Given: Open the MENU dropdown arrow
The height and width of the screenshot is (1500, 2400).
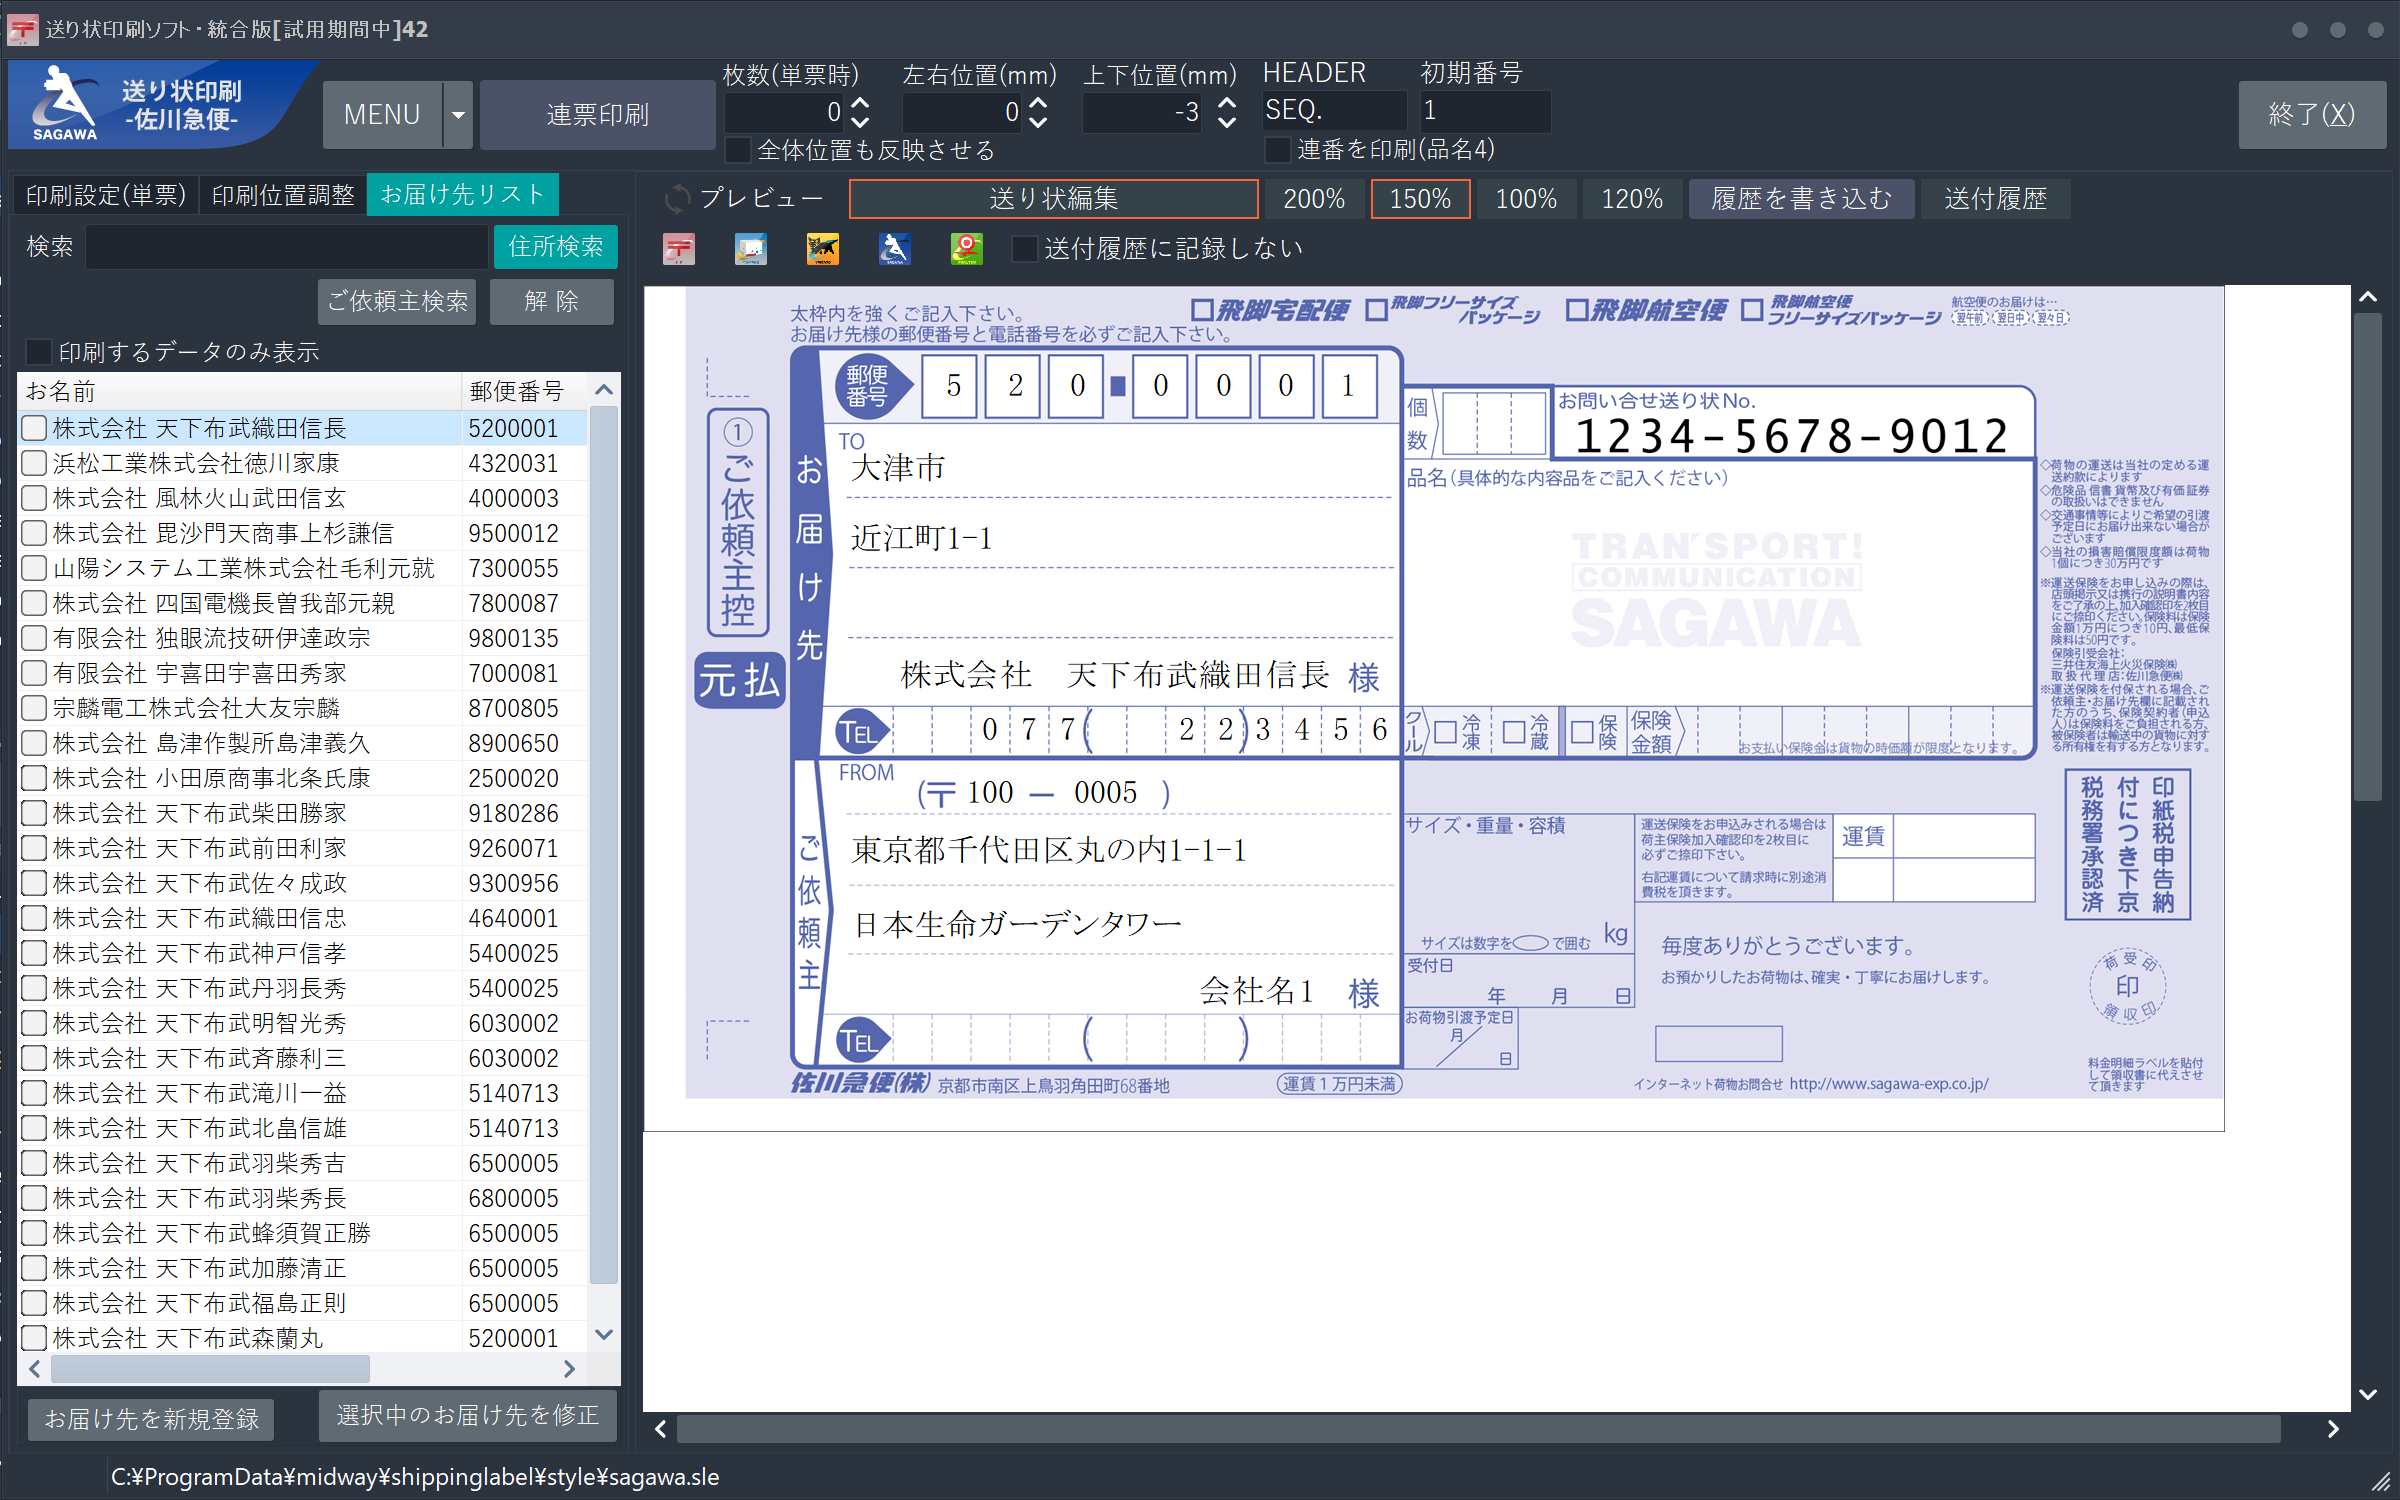Looking at the screenshot, I should 458,115.
